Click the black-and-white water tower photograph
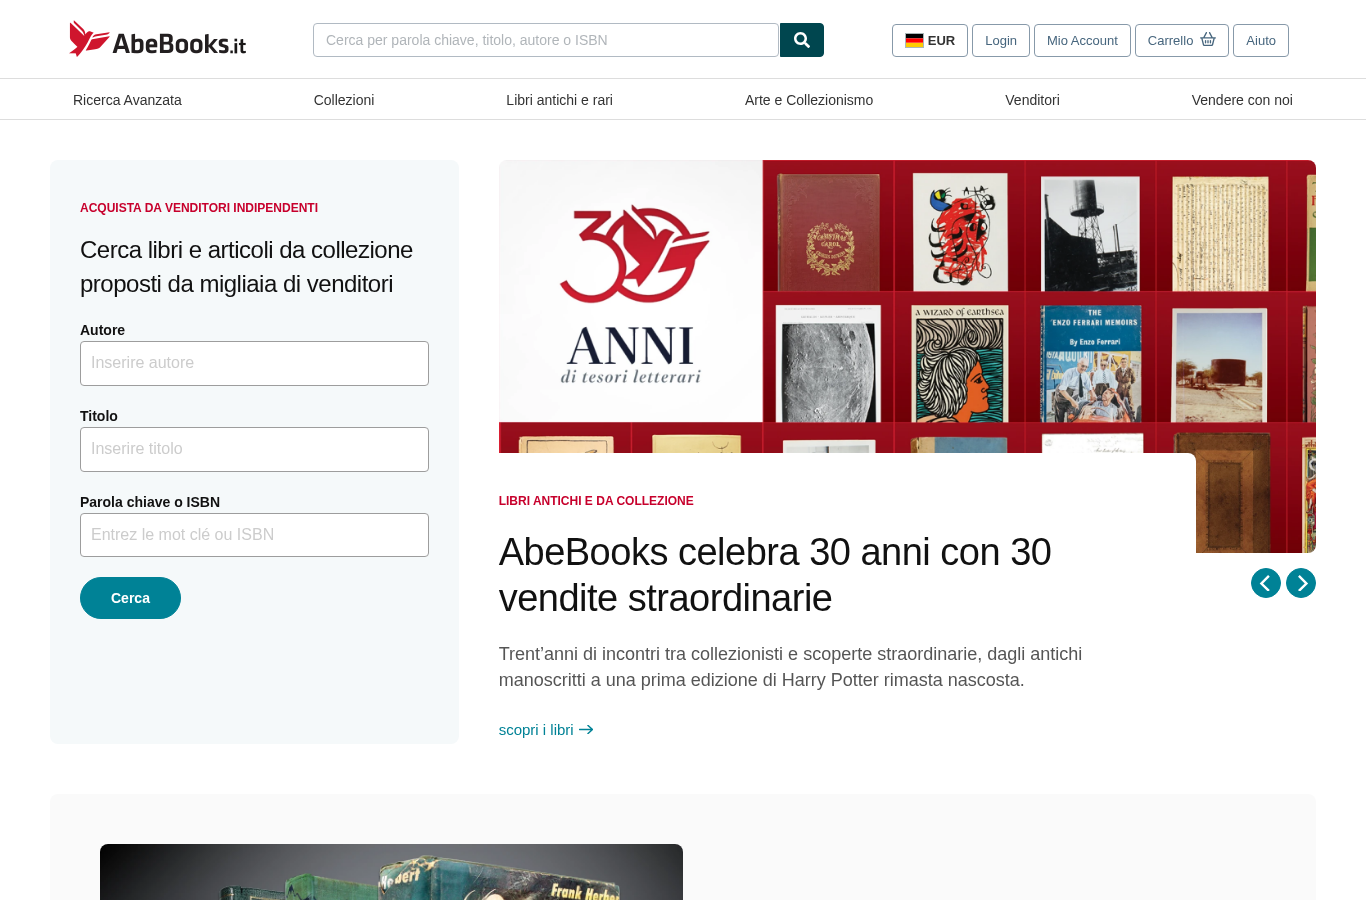Screen dimensions: 1366x900 click(1091, 234)
